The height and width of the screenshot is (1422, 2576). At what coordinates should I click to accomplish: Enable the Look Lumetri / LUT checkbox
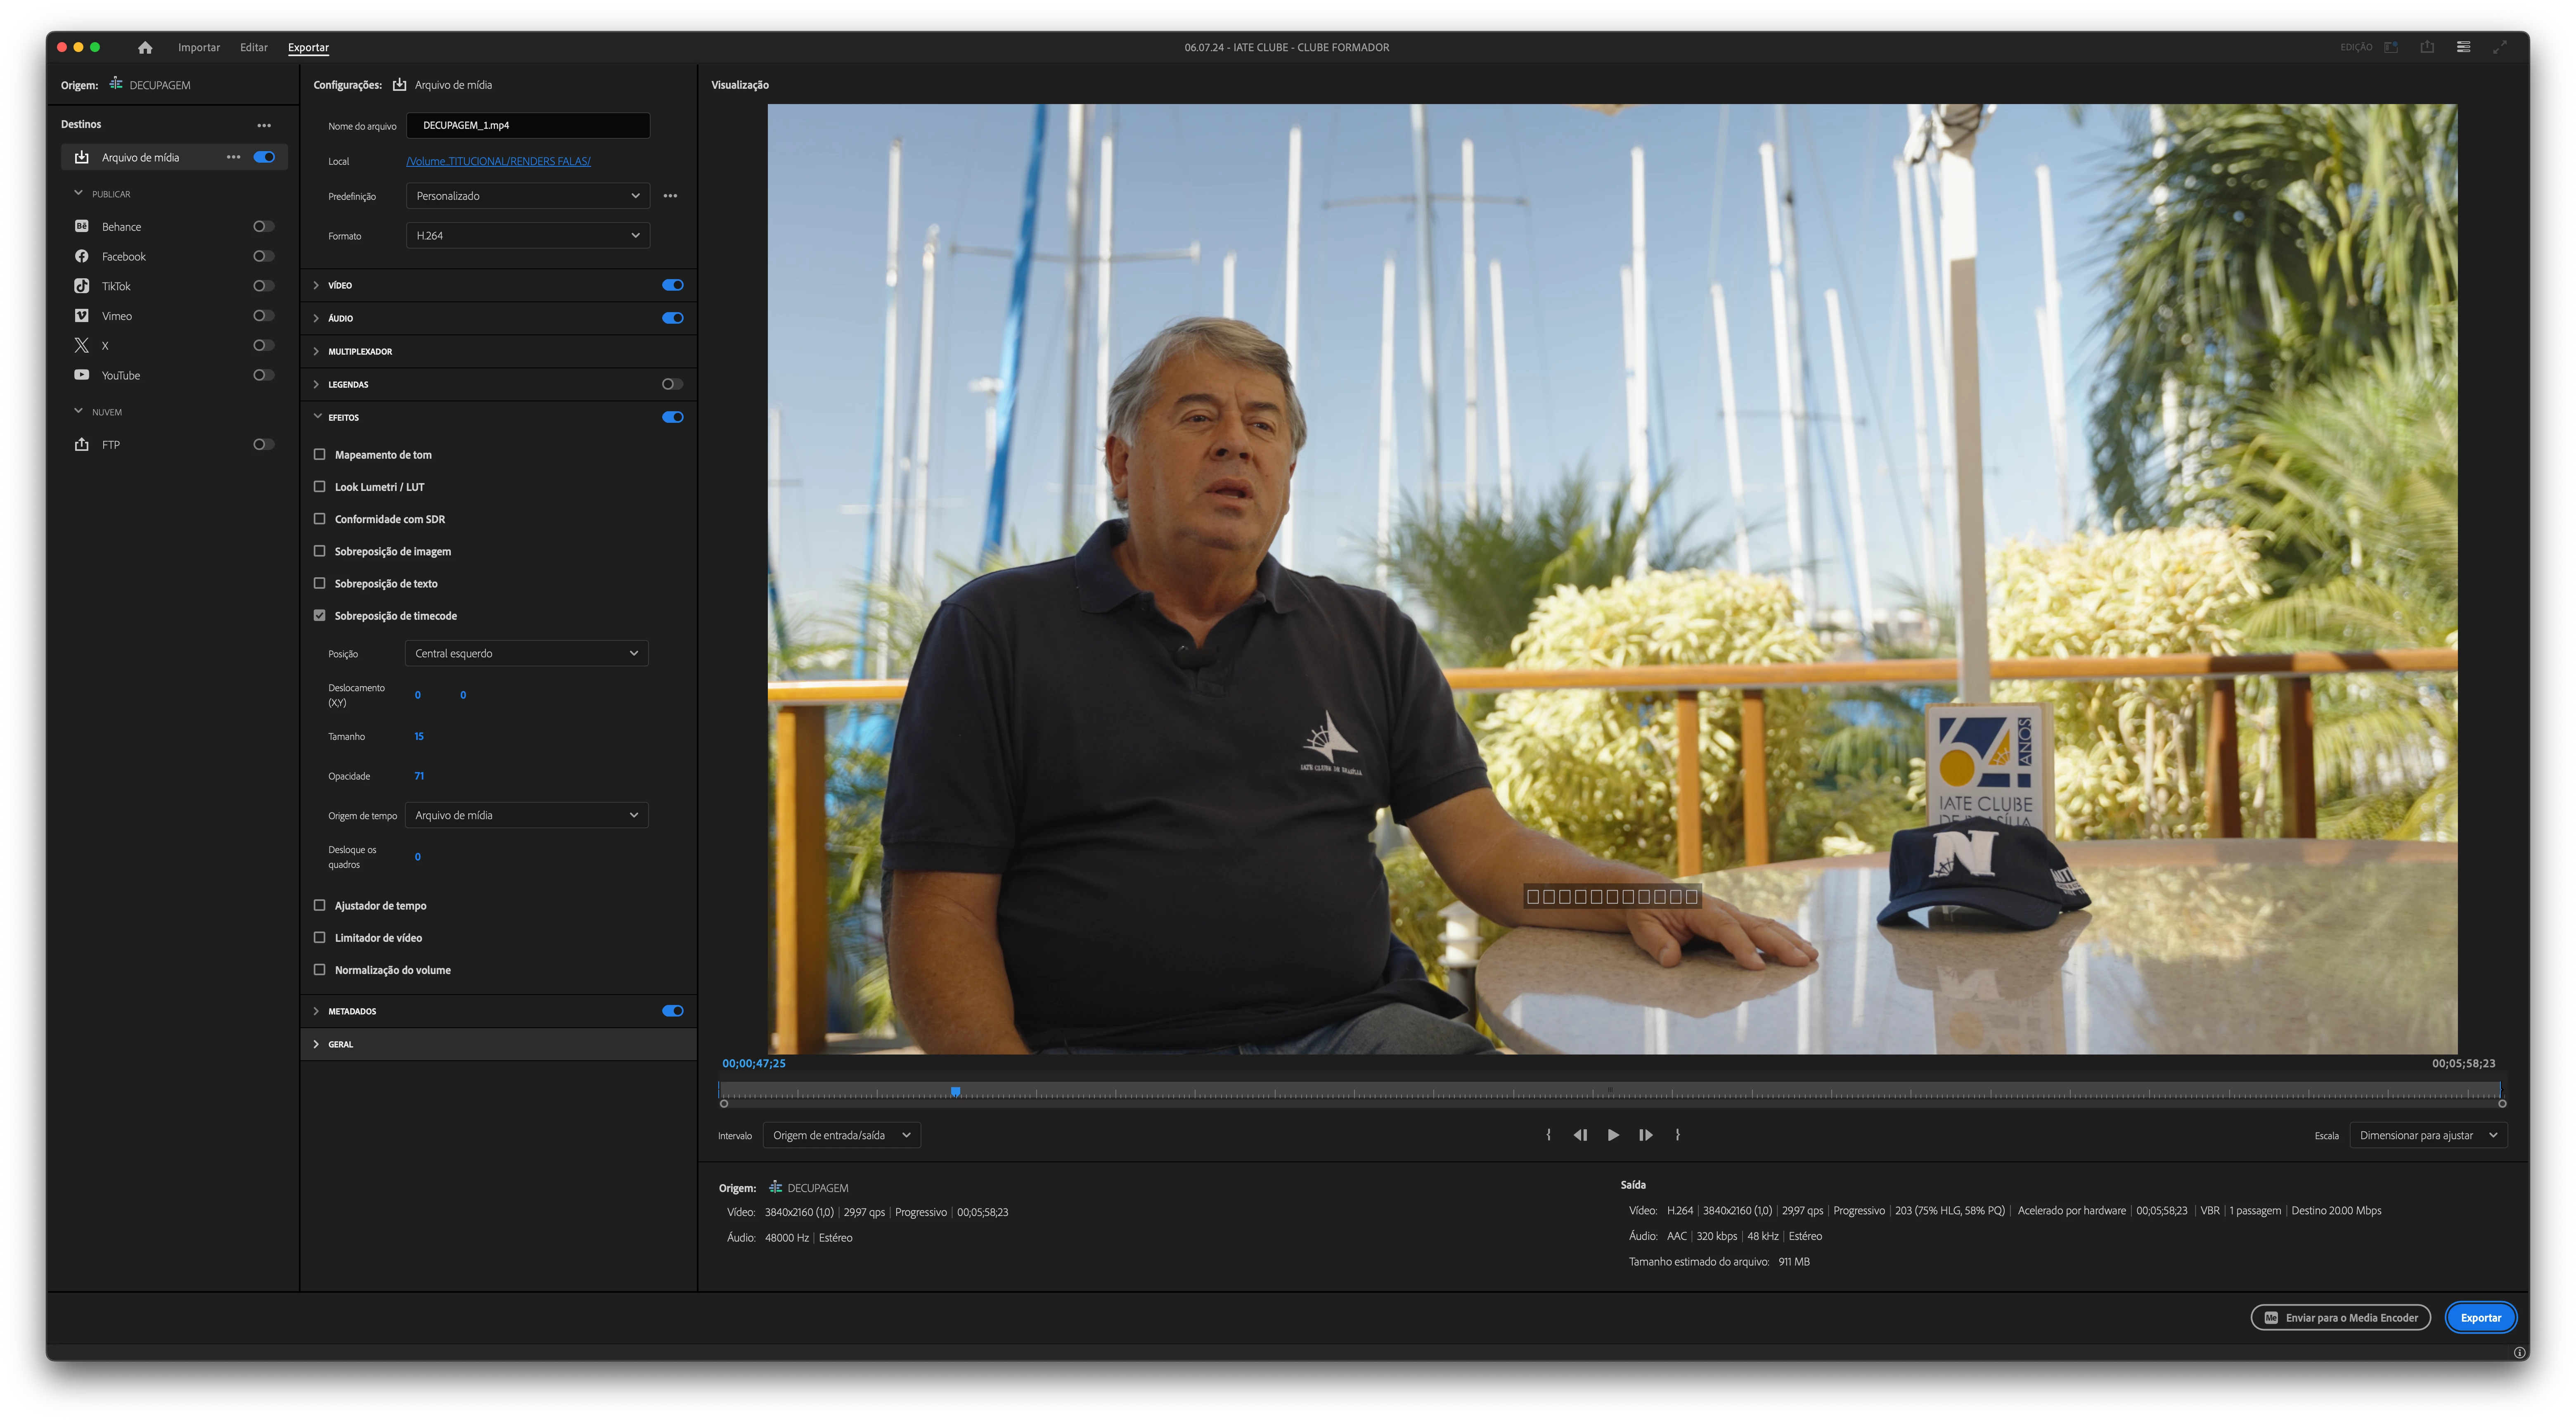point(320,487)
